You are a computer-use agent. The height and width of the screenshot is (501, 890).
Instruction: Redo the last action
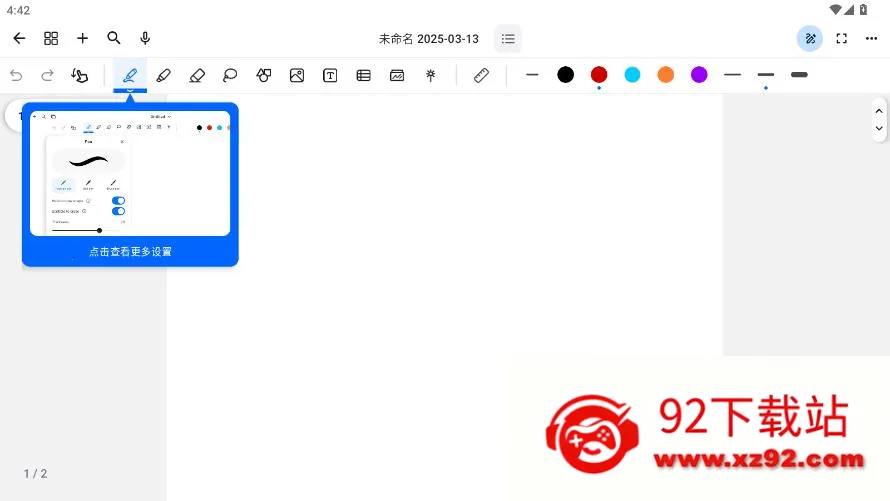(47, 75)
